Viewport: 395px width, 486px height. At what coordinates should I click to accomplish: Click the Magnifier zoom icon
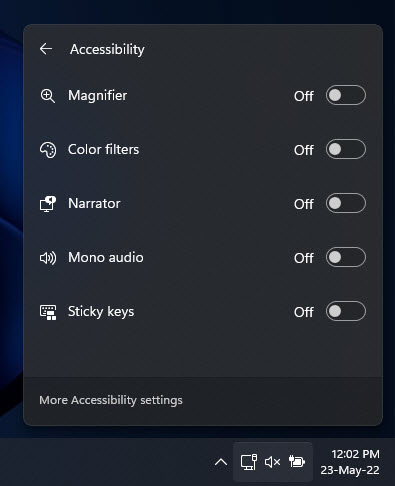pos(48,96)
